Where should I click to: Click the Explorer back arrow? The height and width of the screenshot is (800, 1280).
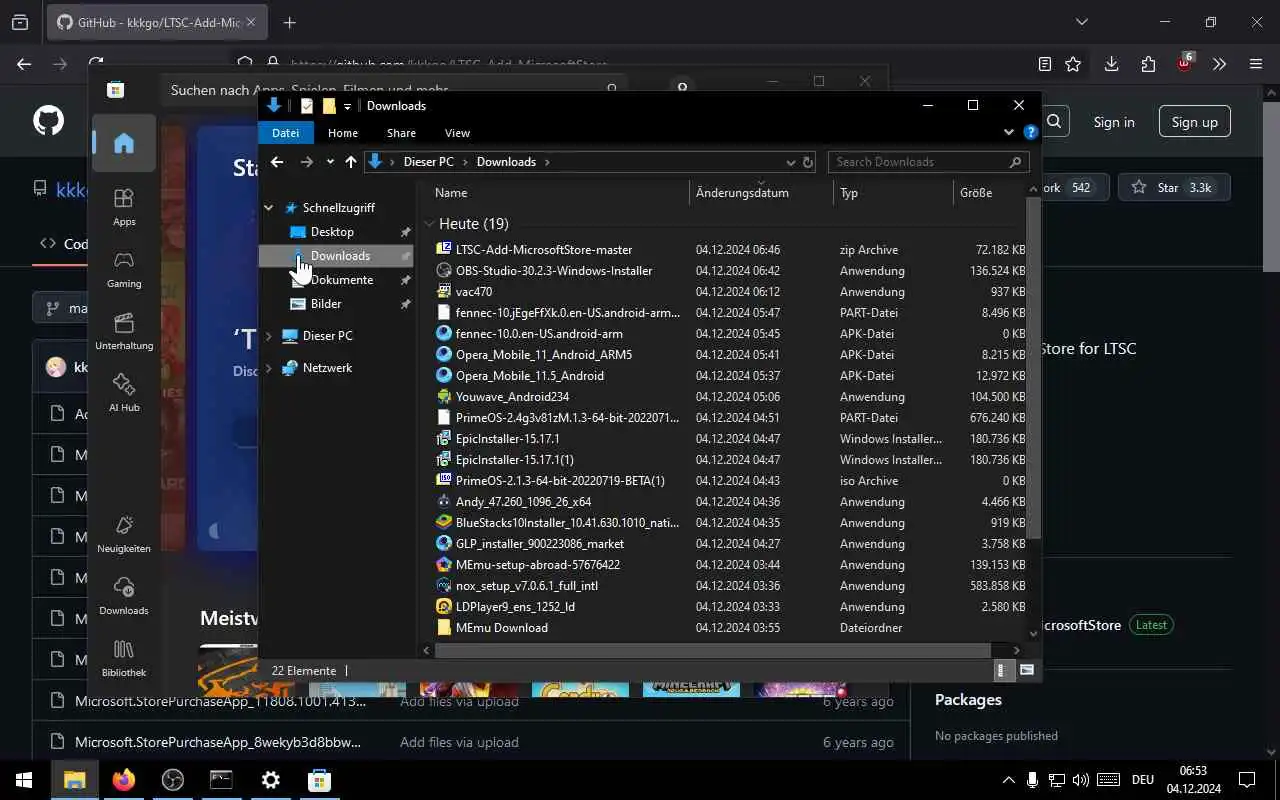click(x=277, y=162)
